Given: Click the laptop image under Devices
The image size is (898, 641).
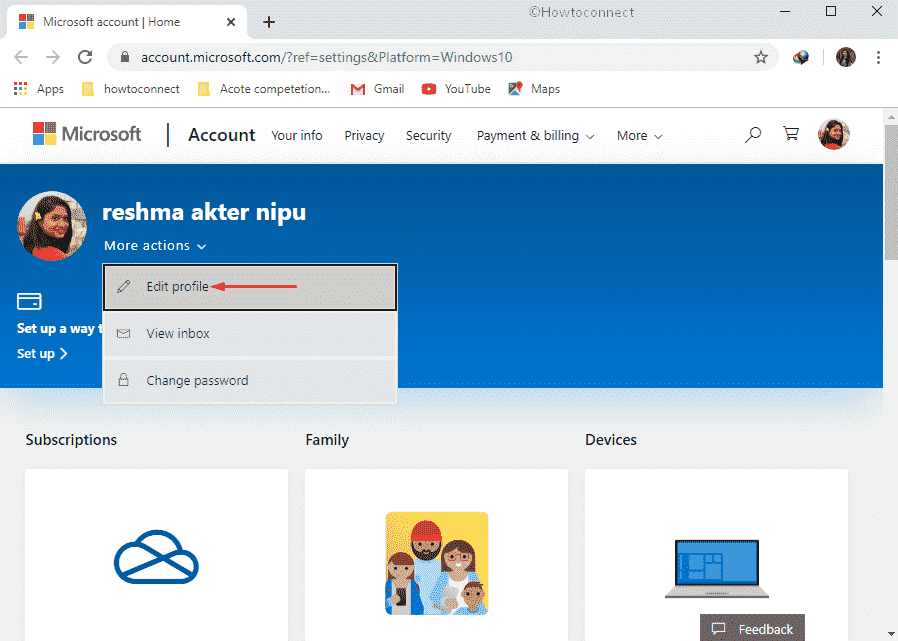Looking at the screenshot, I should tap(716, 569).
